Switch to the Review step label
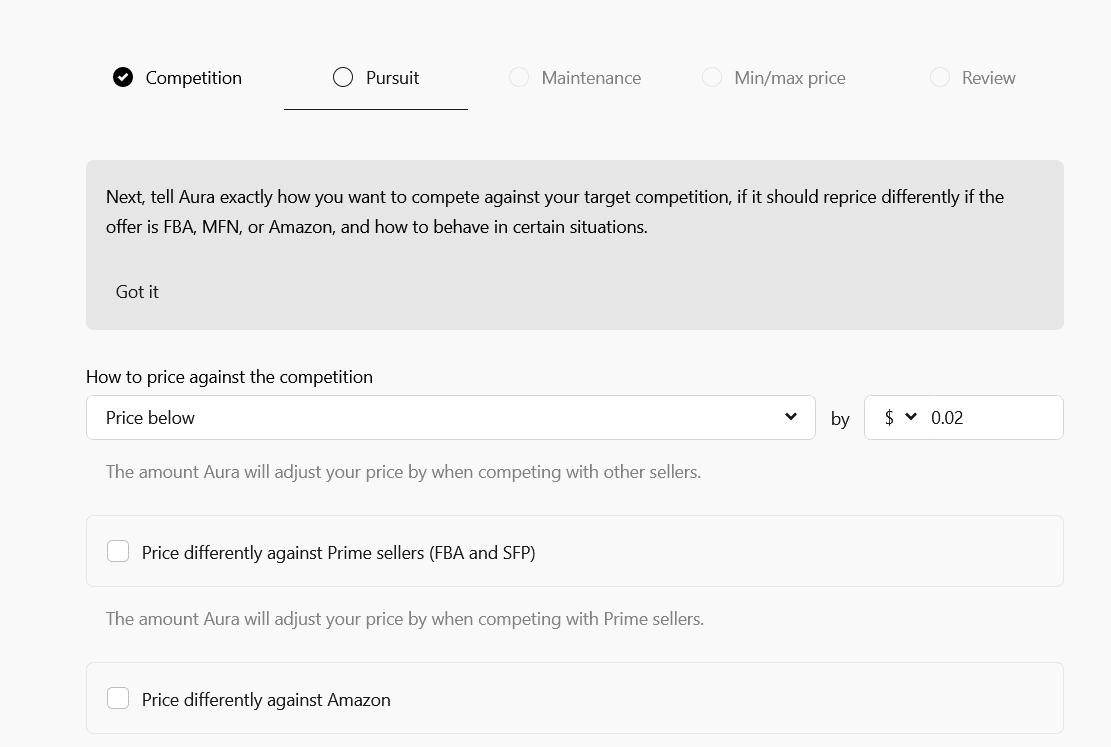Viewport: 1111px width, 747px height. 988,78
